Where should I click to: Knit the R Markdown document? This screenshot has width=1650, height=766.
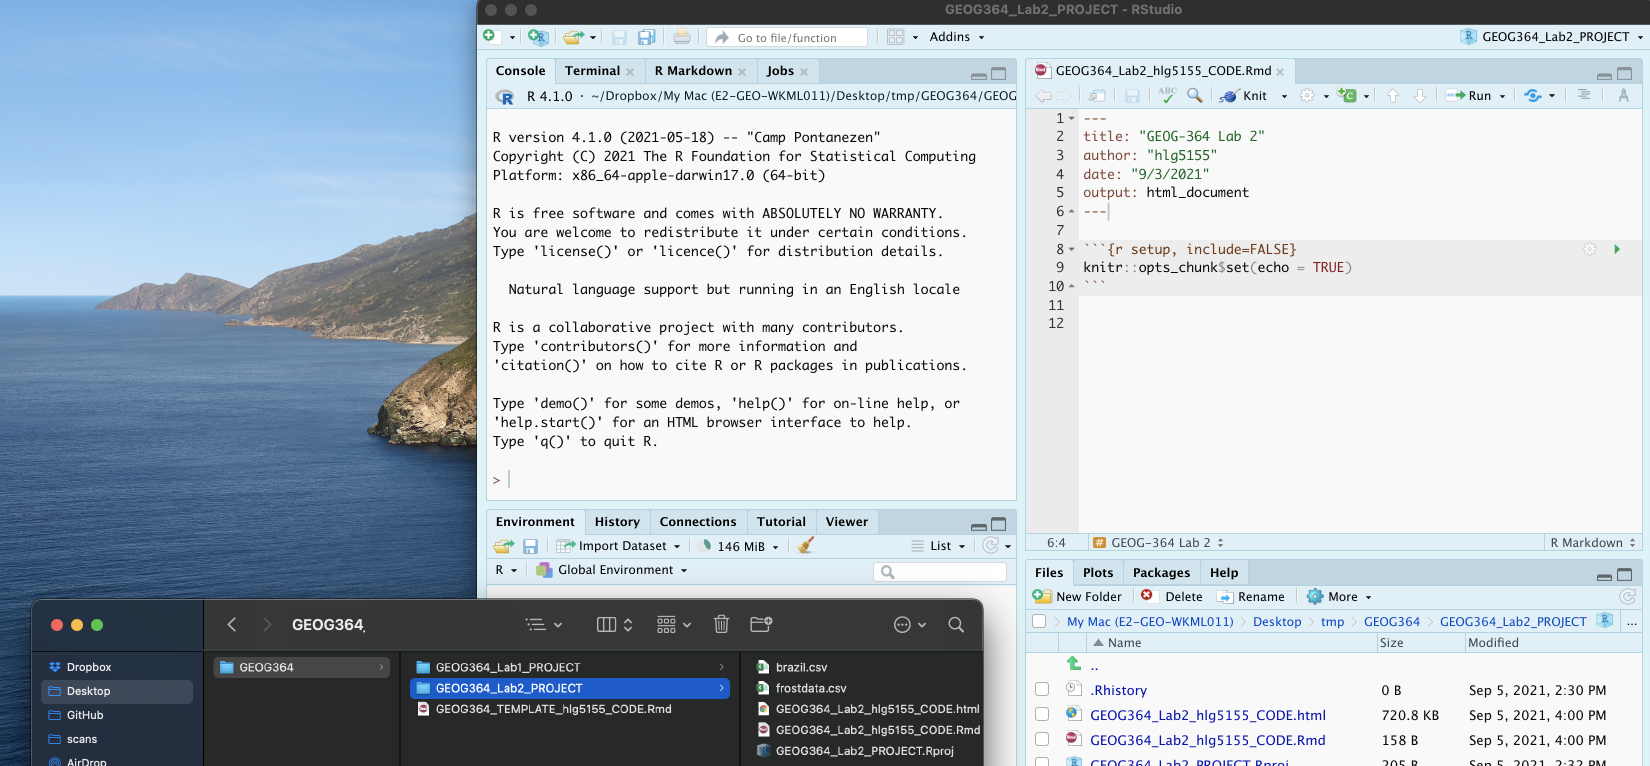[1244, 96]
